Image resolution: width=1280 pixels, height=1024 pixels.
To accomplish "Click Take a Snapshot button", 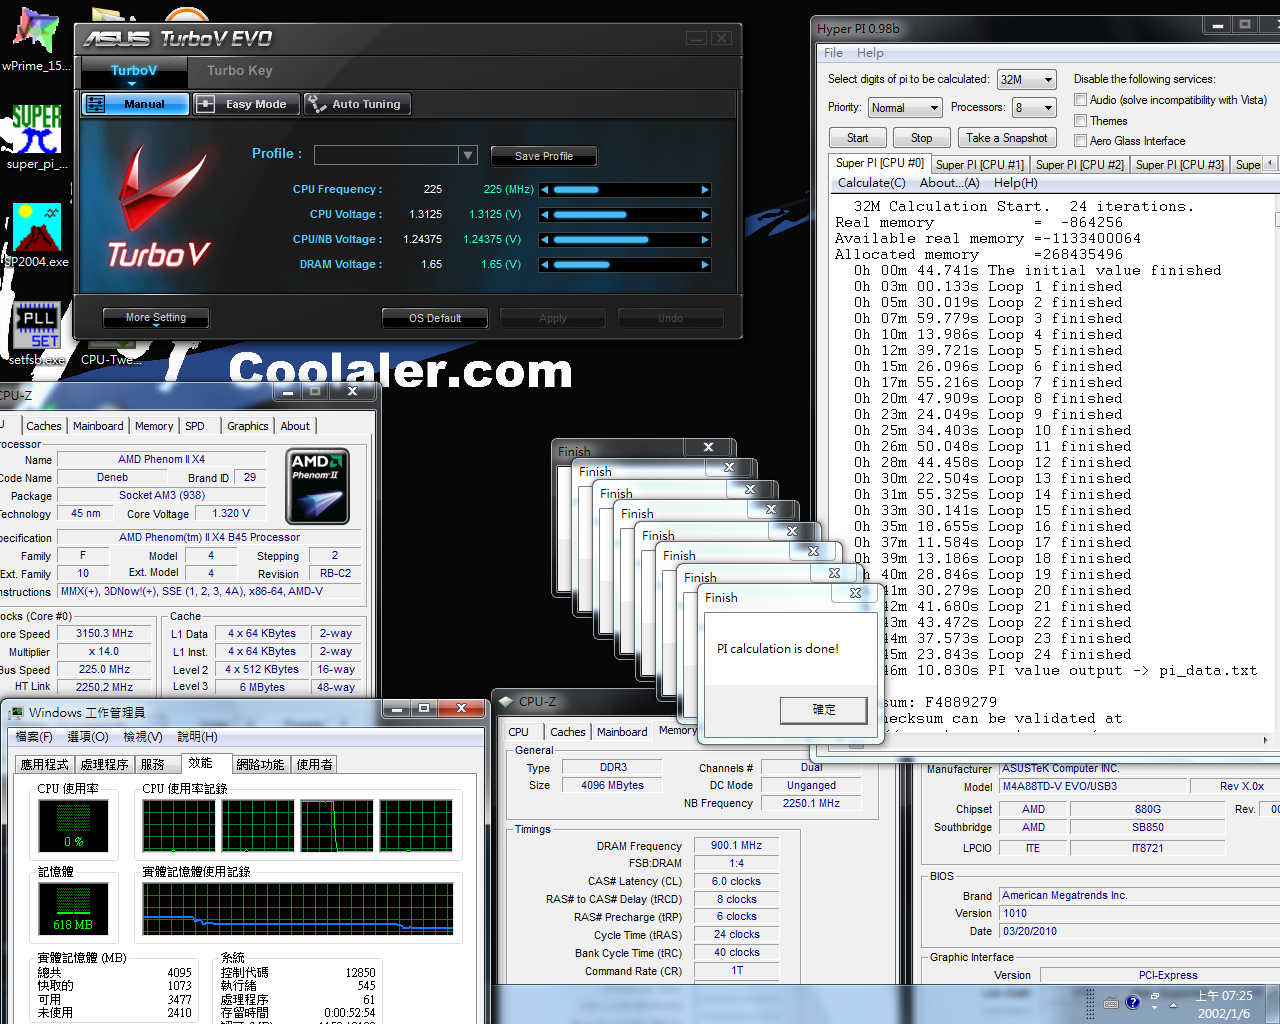I will (x=1007, y=138).
